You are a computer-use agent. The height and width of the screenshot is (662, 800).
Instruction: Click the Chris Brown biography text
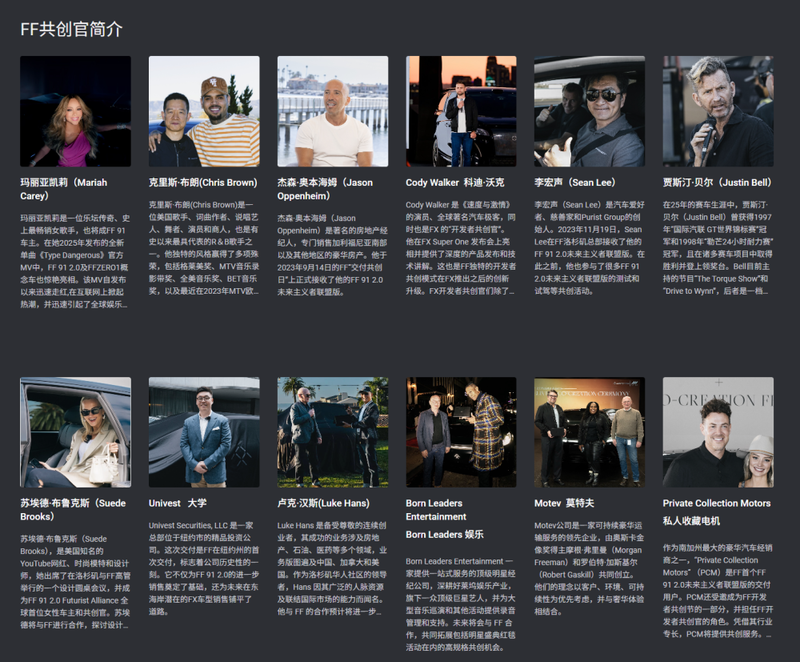click(204, 248)
